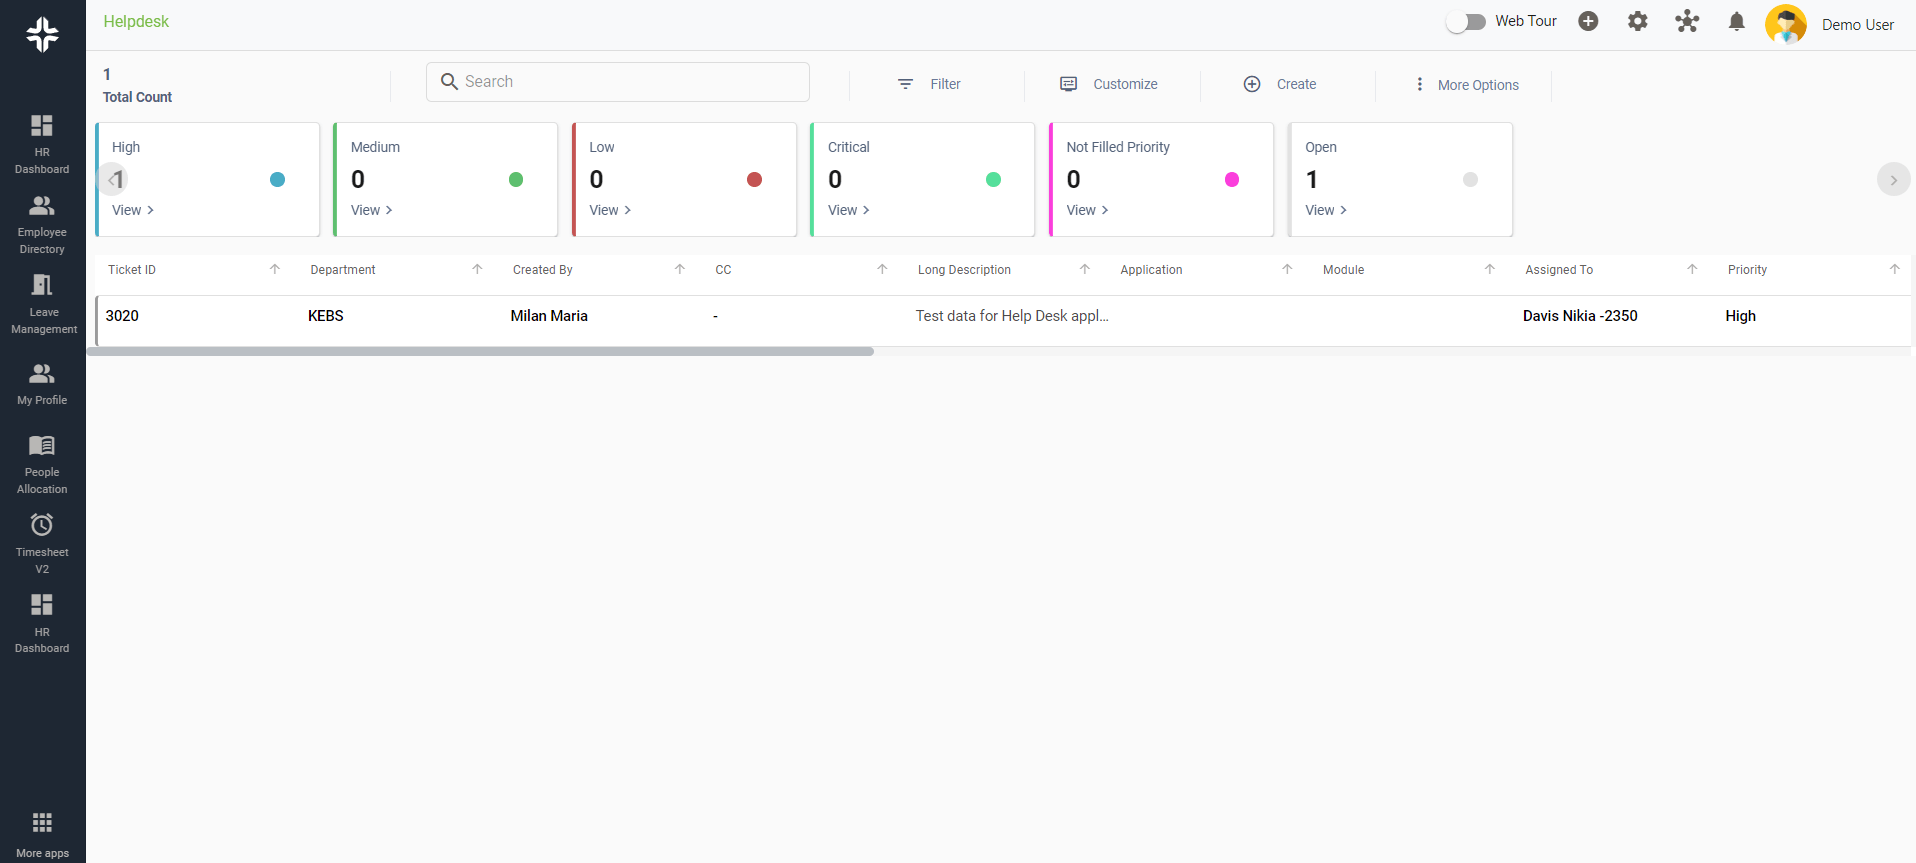Image resolution: width=1916 pixels, height=863 pixels.
Task: Click the plus circle icon in header
Action: 1588,22
